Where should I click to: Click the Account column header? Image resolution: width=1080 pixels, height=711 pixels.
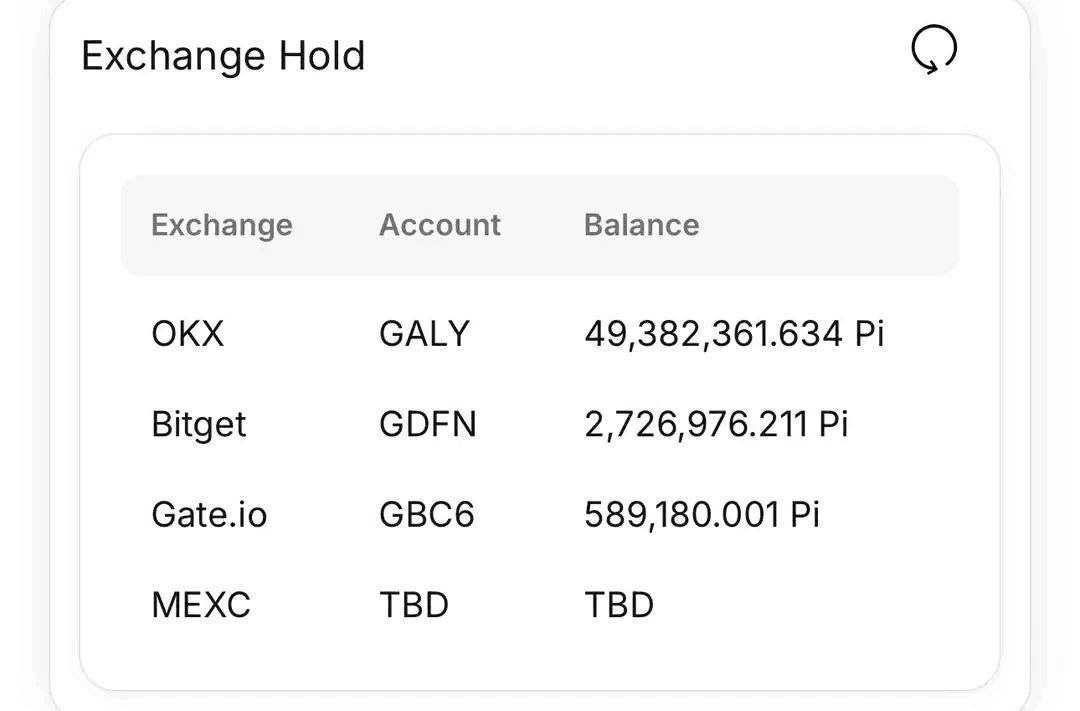tap(439, 225)
